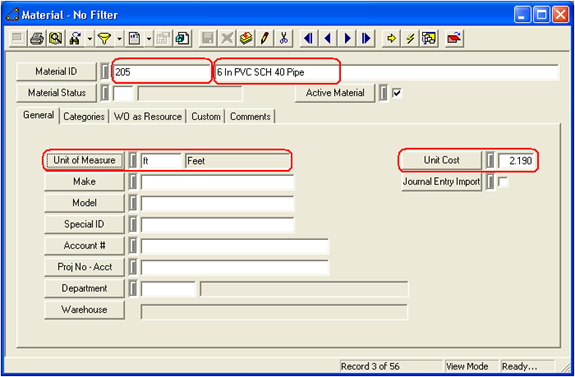Viewport: 575px width, 377px height.
Task: Go to previous record blue arrow
Action: [328, 38]
